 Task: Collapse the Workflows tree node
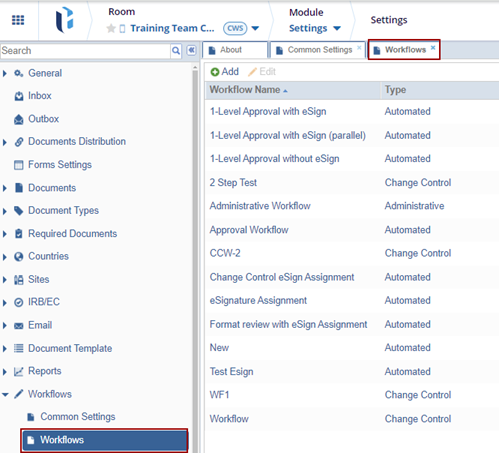point(5,394)
